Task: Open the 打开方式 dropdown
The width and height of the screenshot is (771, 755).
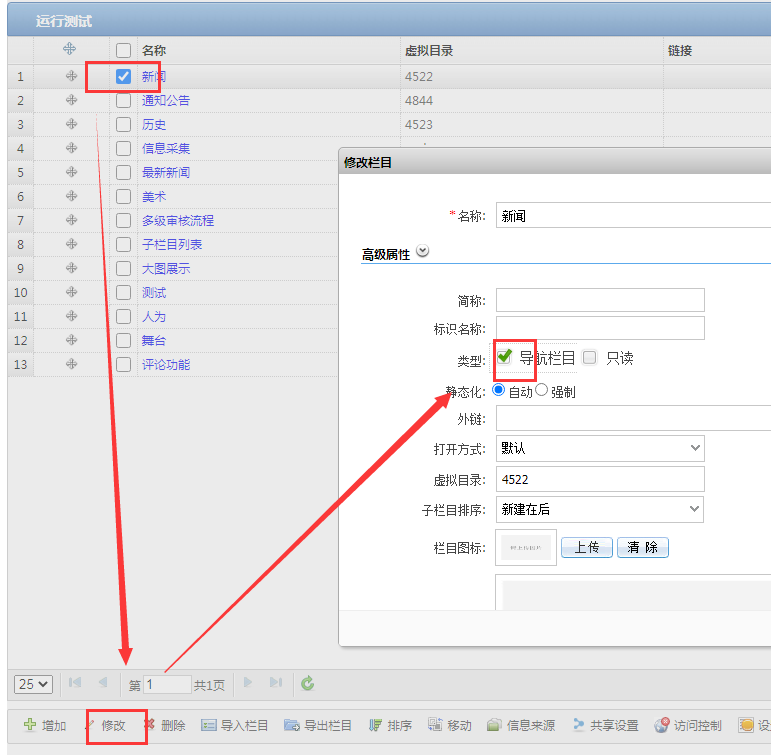Action: click(x=600, y=448)
